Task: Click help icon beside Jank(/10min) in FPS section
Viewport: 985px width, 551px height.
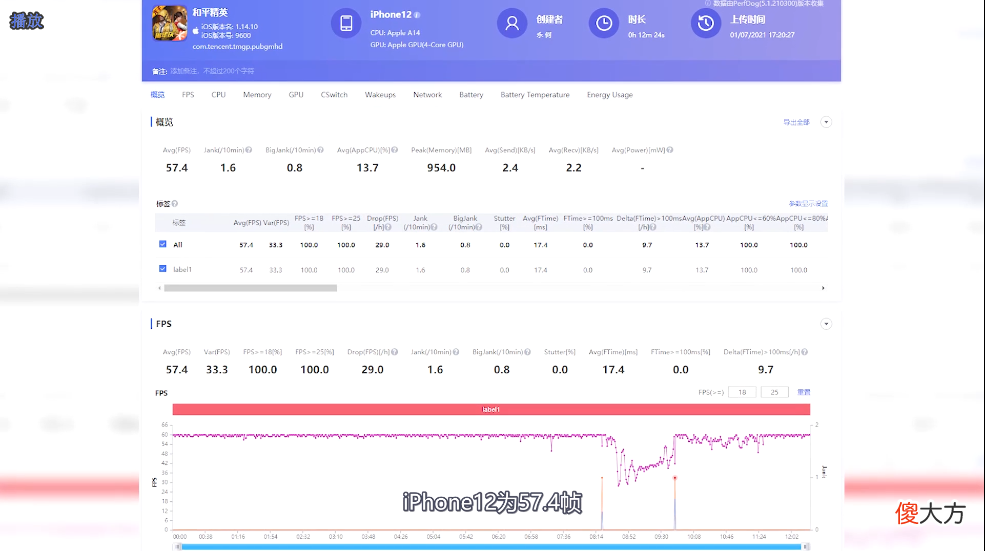Action: [456, 352]
